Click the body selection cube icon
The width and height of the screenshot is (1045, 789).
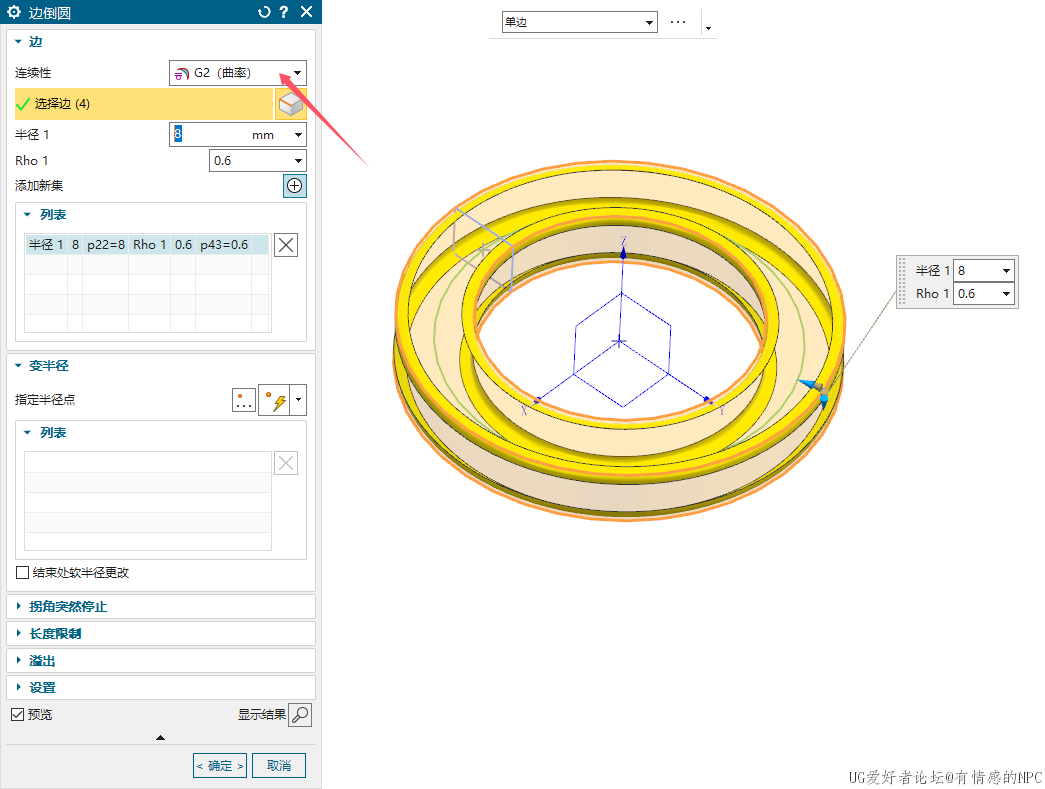pyautogui.click(x=290, y=104)
